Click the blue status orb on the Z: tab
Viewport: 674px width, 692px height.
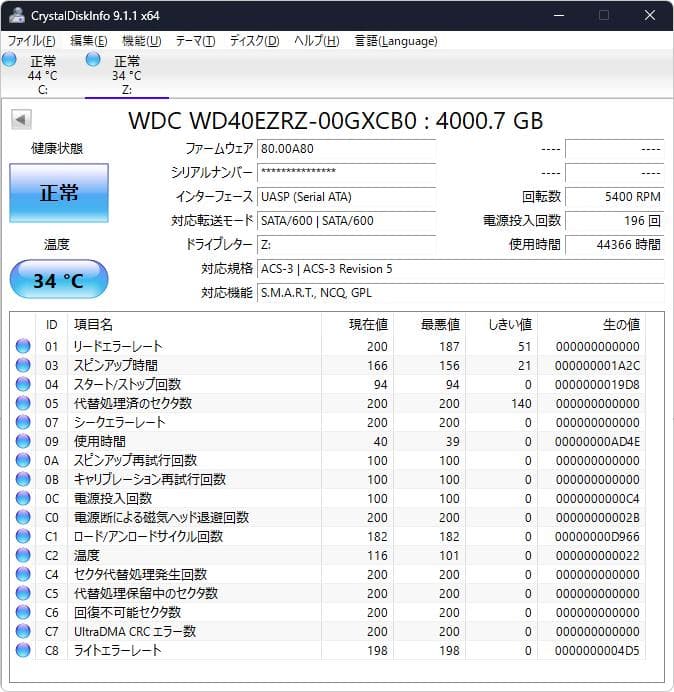(x=93, y=60)
